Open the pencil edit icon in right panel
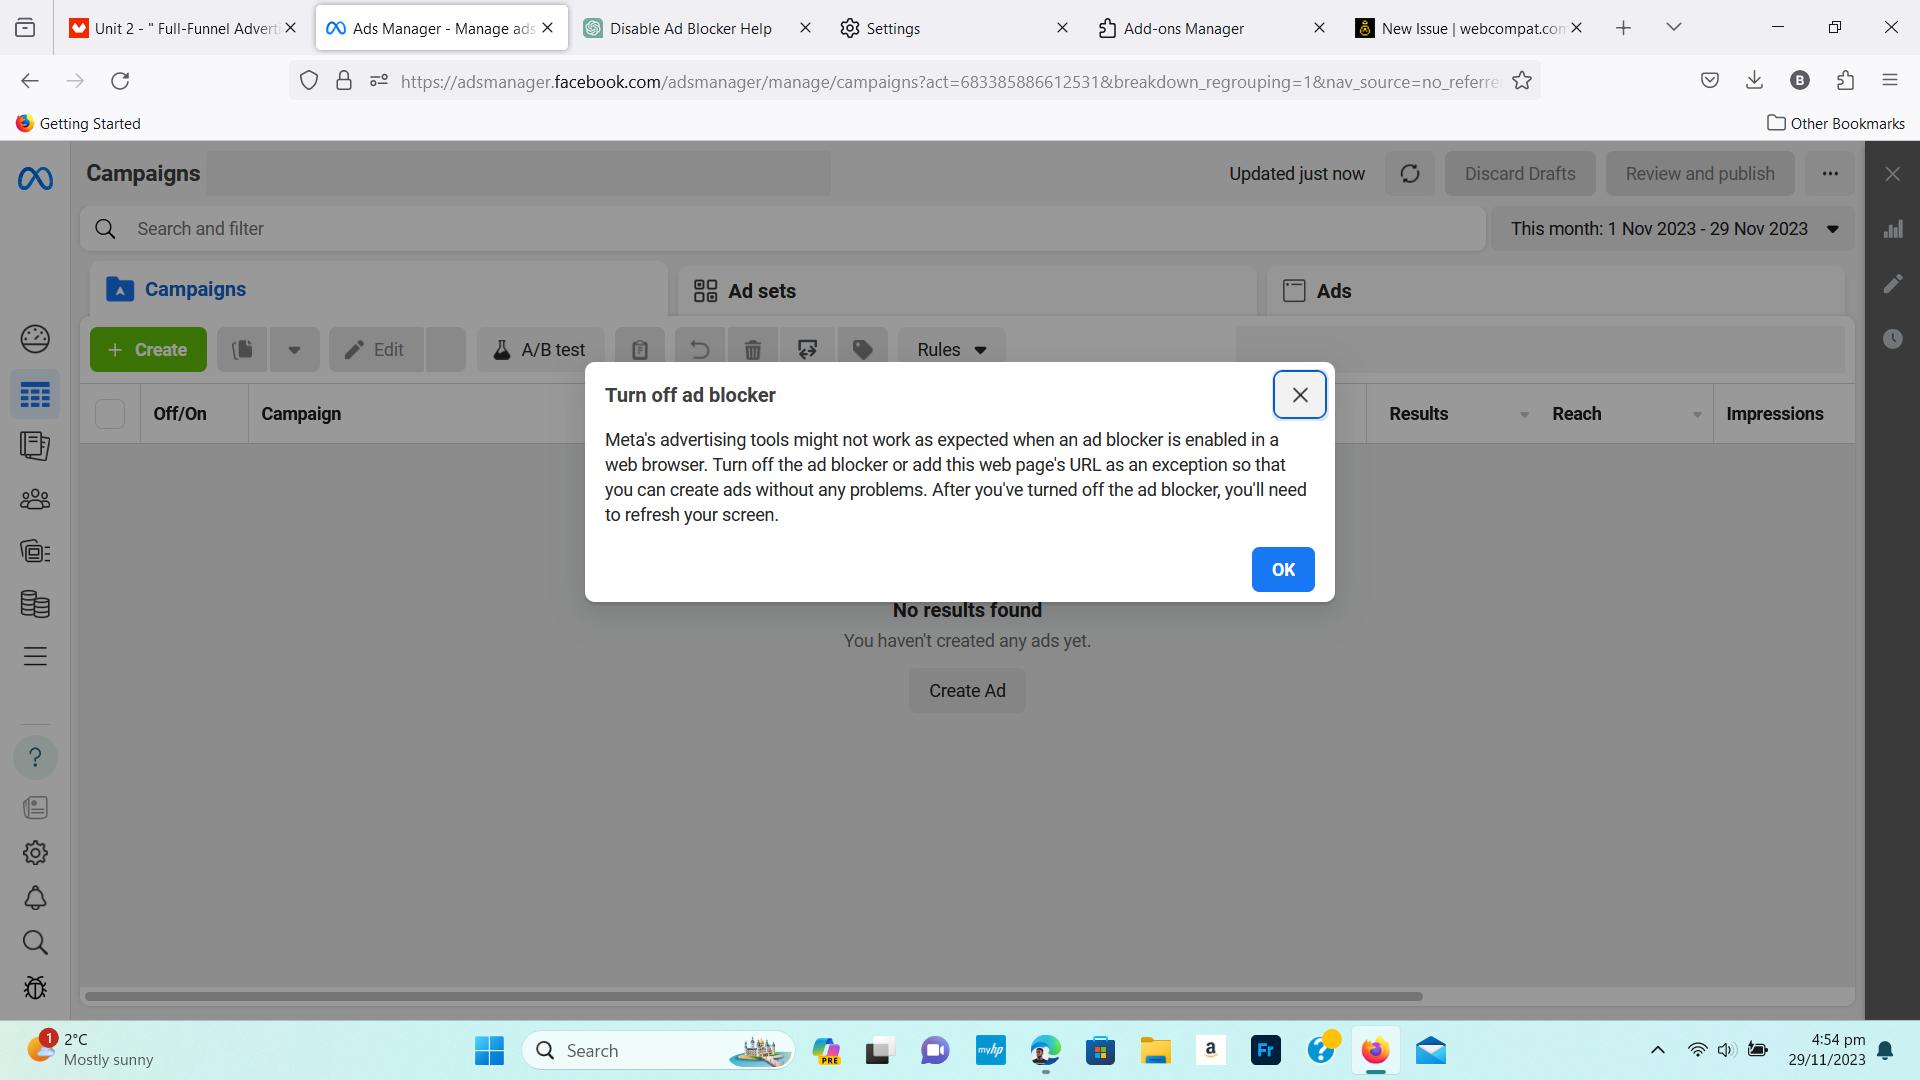 (1893, 284)
